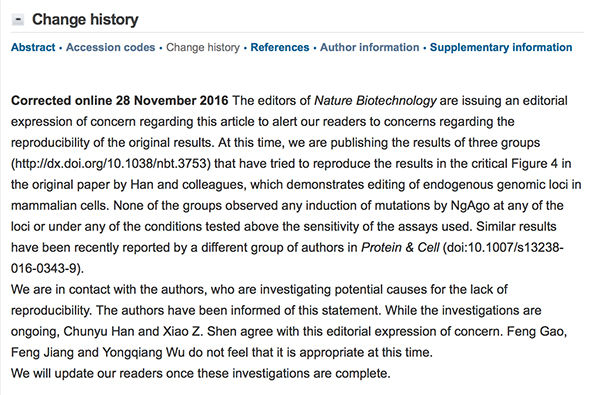Click the word NgAgo in the paragraph

click(470, 206)
